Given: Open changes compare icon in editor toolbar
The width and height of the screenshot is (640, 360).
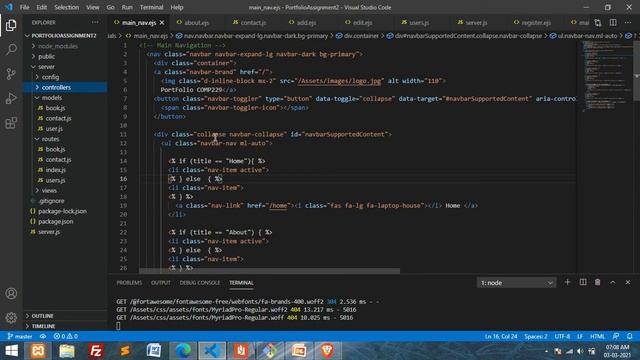Looking at the screenshot, I should pyautogui.click(x=598, y=22).
